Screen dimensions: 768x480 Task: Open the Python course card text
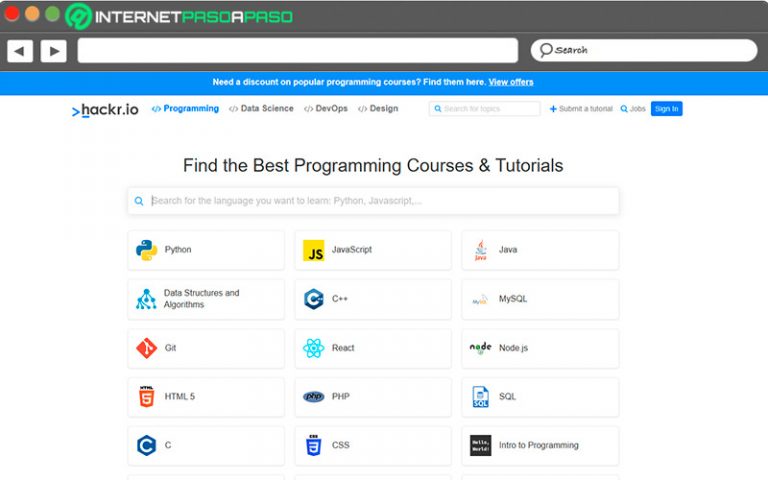178,249
